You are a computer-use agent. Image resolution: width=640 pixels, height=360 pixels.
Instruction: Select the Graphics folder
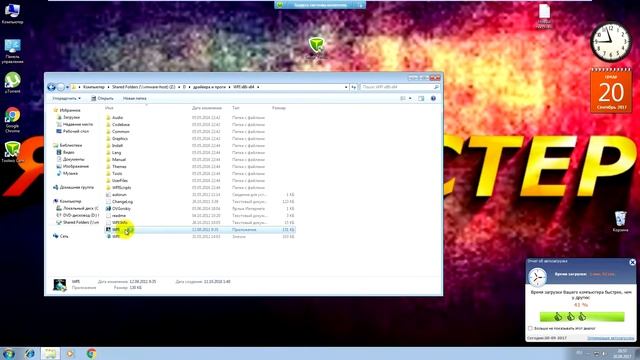pyautogui.click(x=120, y=138)
